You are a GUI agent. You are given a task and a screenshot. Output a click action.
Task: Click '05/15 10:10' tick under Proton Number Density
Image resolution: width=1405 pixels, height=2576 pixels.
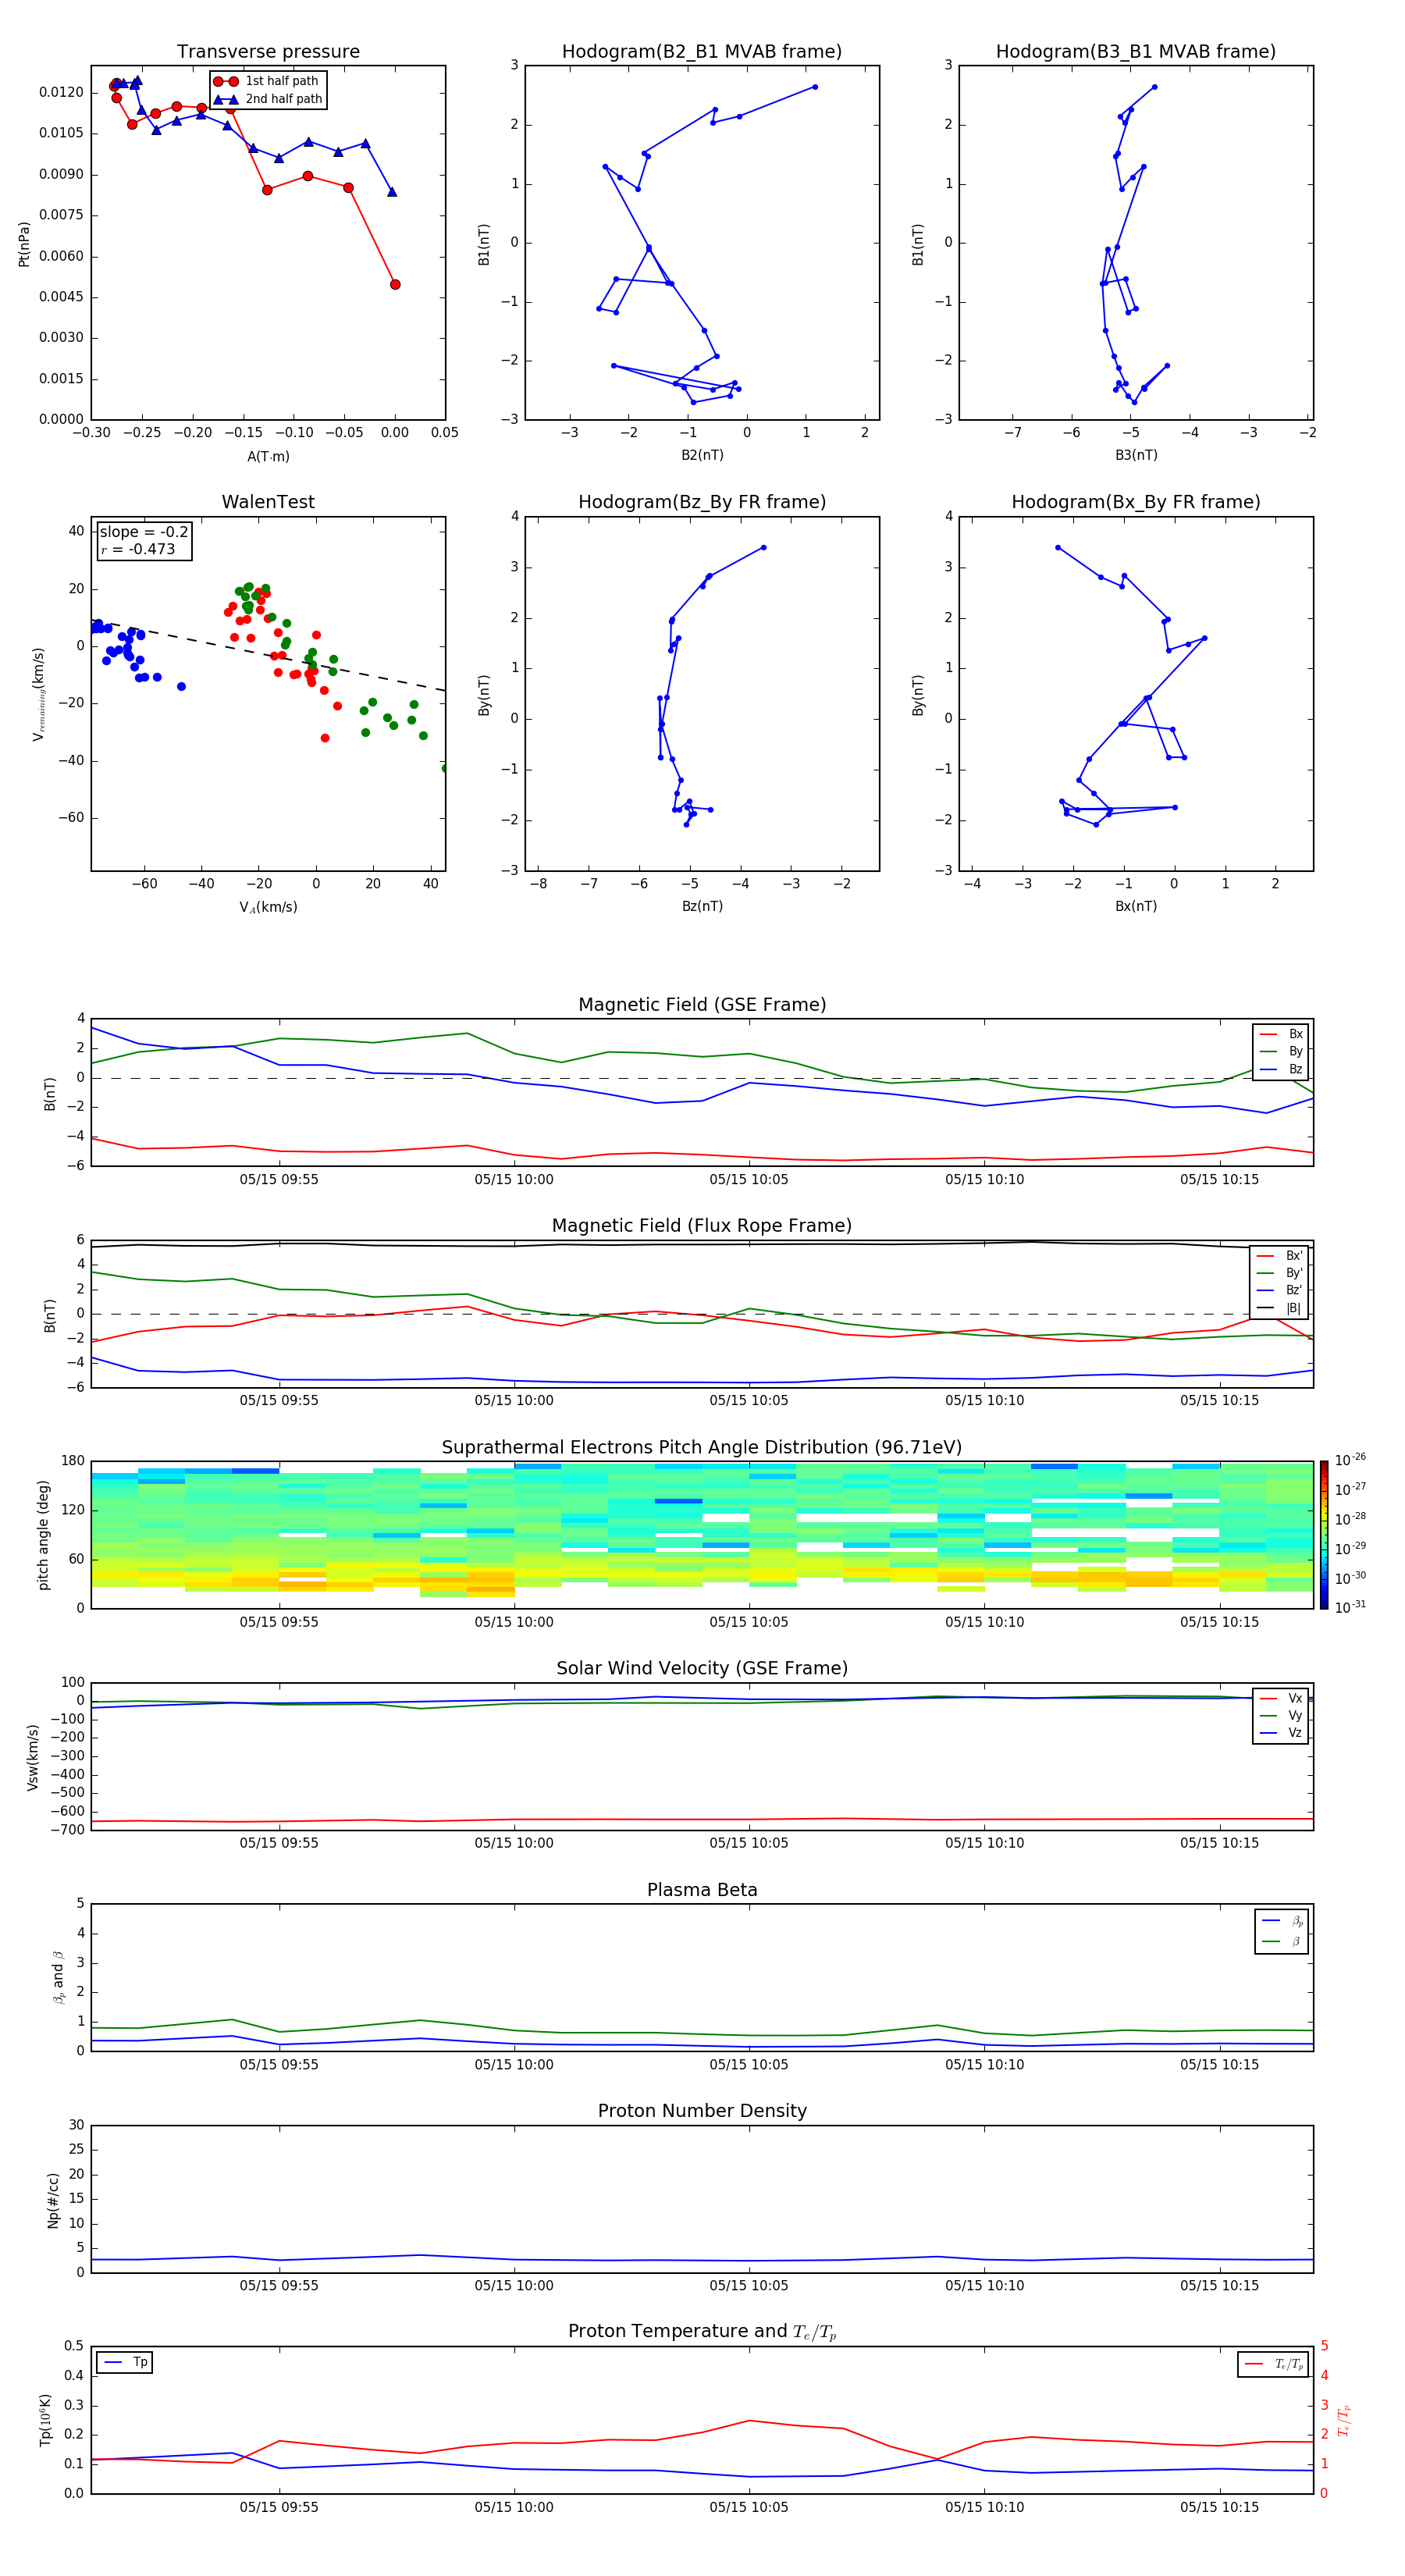coord(985,2286)
